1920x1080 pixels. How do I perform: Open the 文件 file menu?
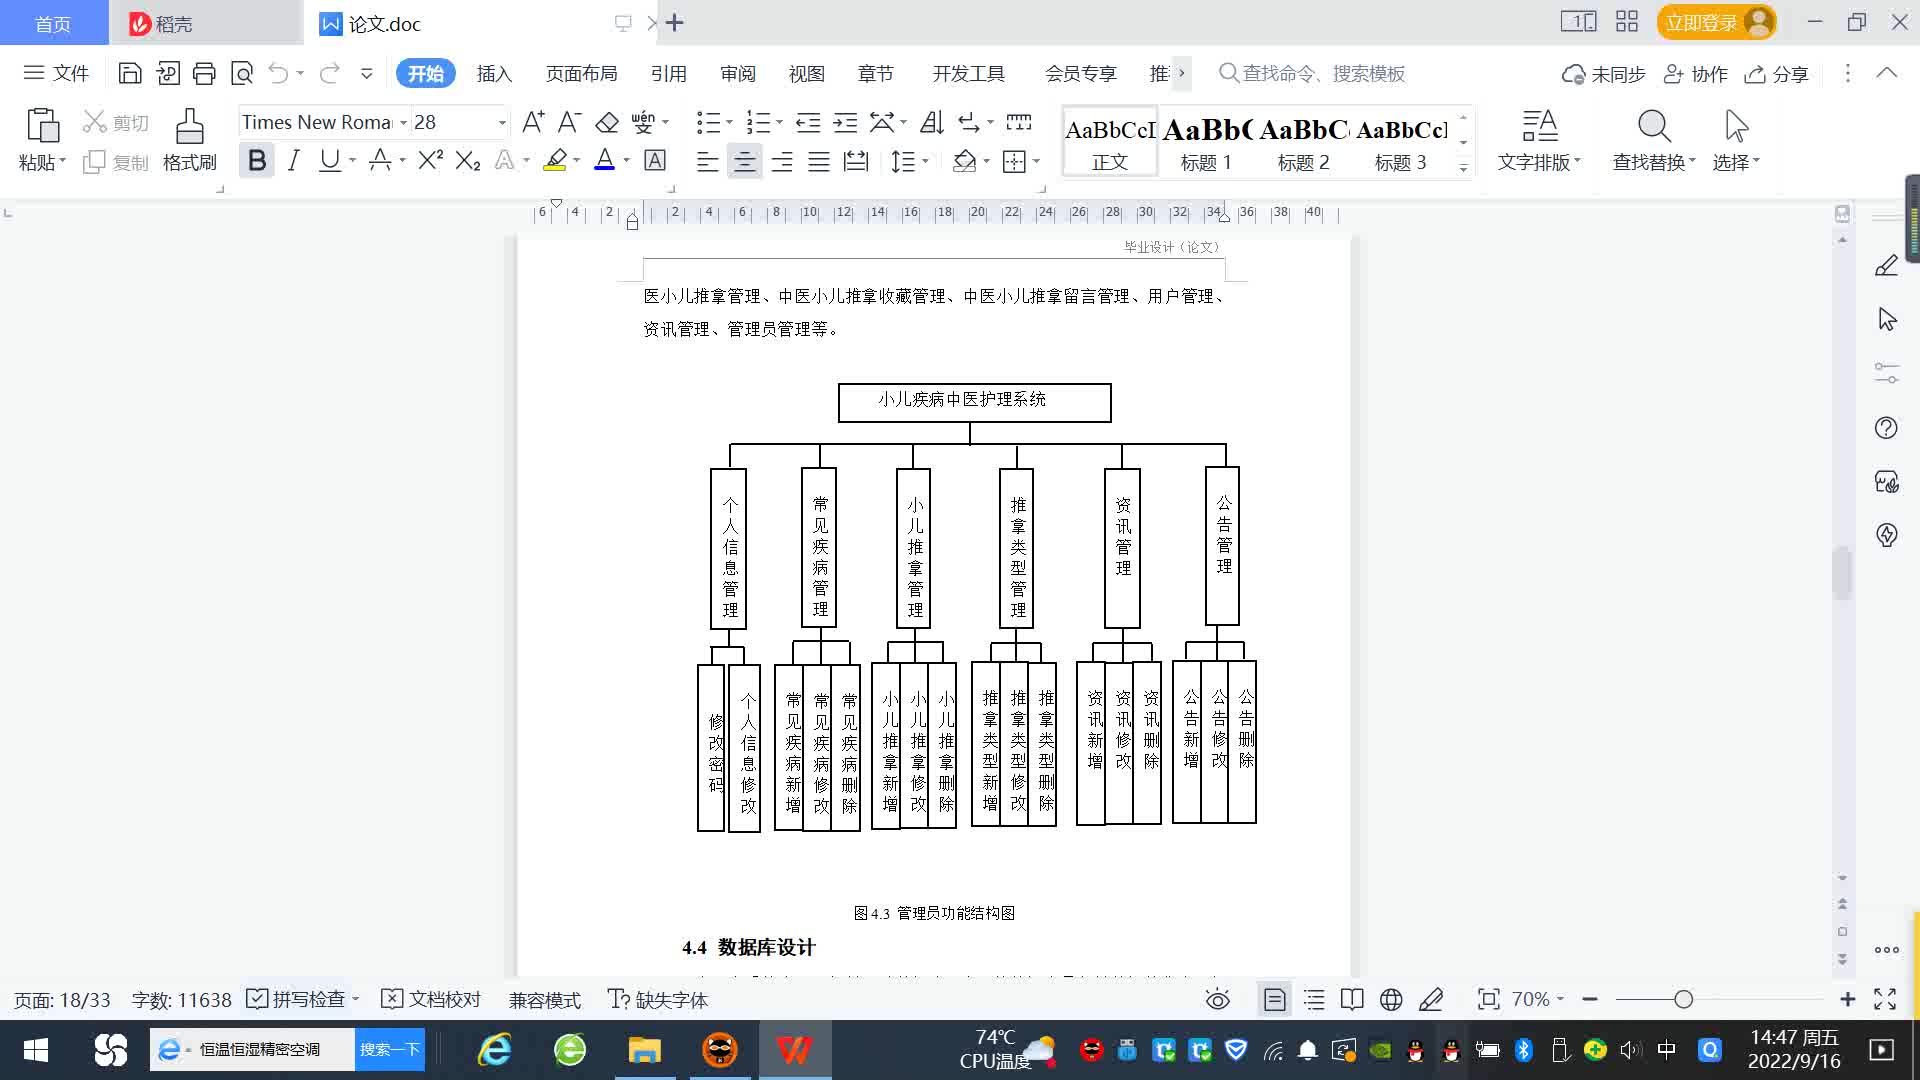point(56,73)
